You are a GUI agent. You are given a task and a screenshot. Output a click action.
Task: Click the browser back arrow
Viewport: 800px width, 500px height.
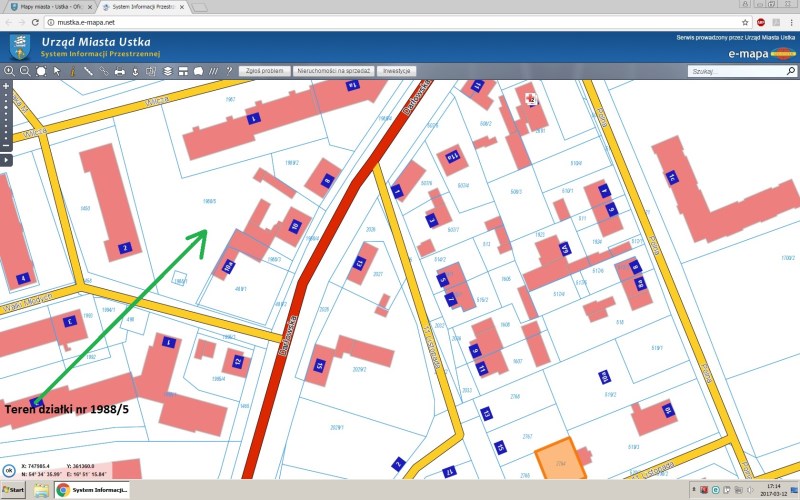click(x=9, y=22)
